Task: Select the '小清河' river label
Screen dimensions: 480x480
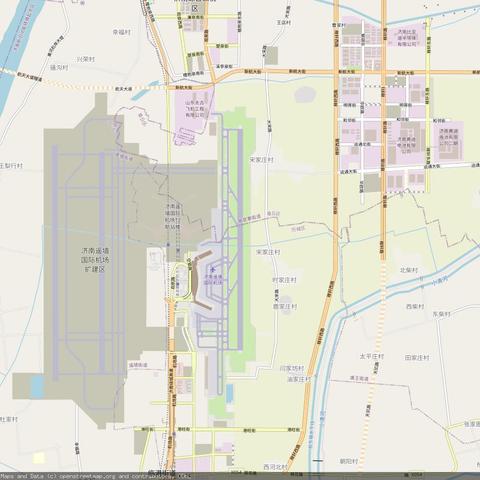Action: (440, 282)
